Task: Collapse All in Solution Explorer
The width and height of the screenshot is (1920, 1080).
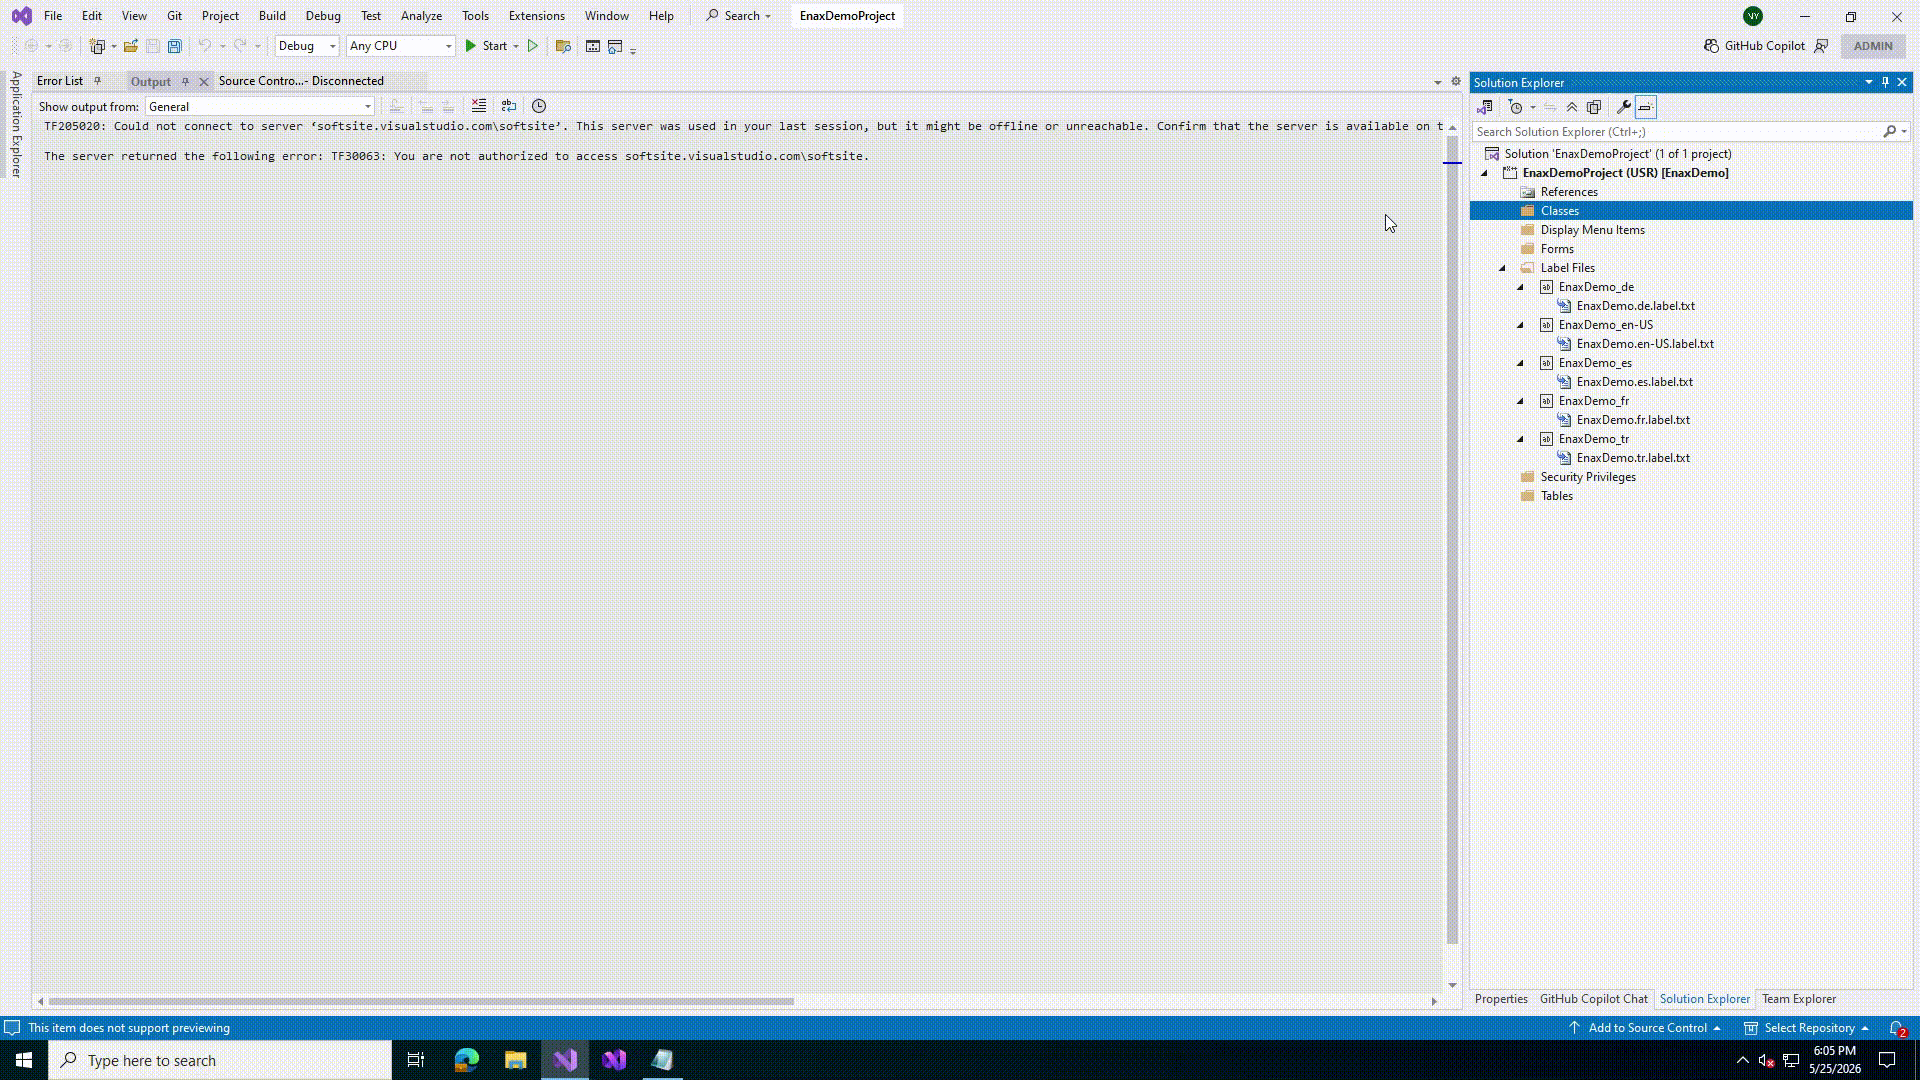Action: coord(1572,107)
